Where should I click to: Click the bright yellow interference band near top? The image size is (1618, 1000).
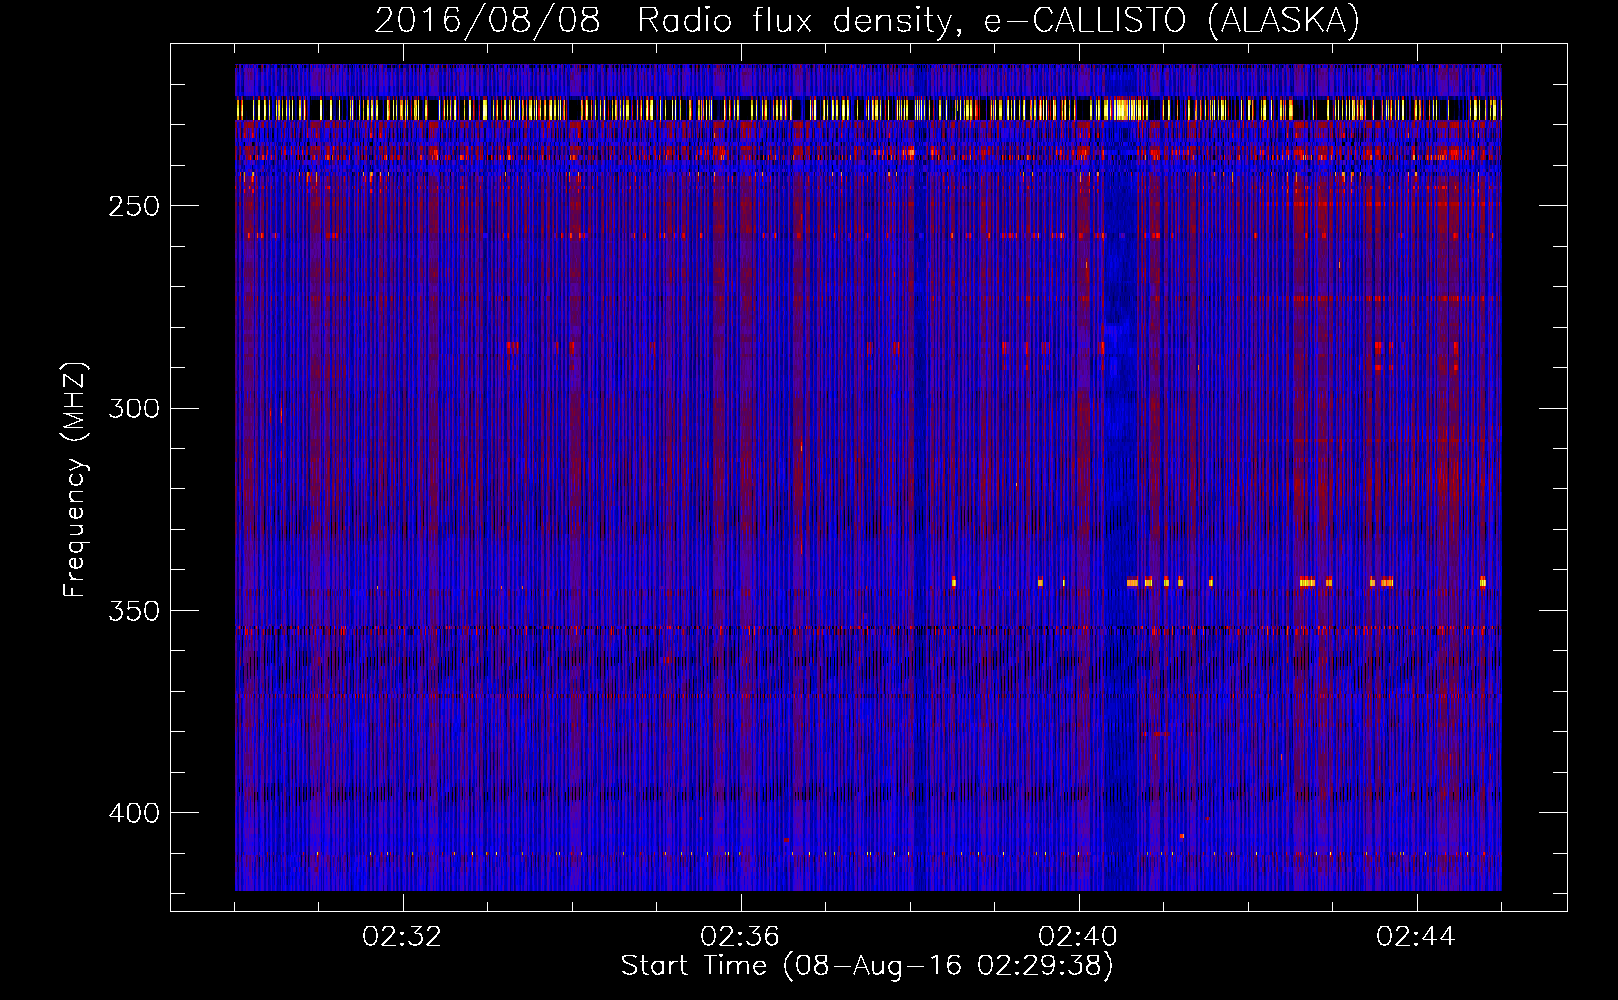[x=700, y=109]
